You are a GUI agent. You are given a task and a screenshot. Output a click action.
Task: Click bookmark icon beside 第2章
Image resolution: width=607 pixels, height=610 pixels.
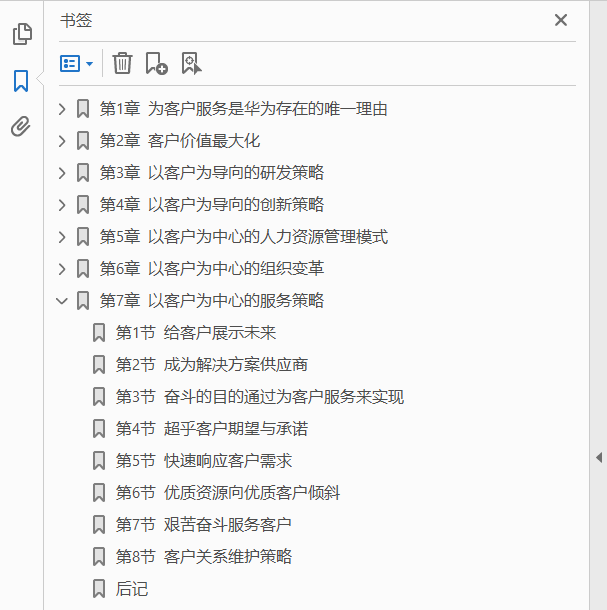82,141
